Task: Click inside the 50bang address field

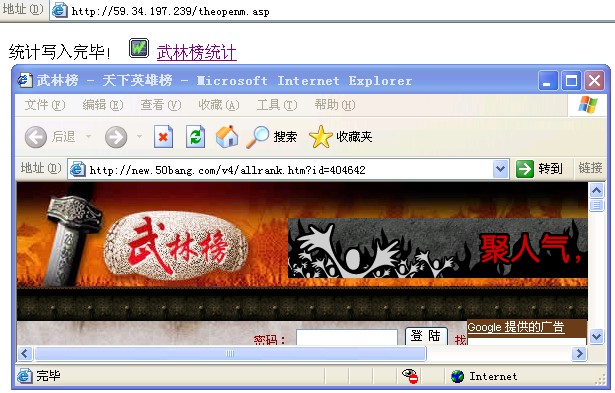Action: tap(288, 169)
